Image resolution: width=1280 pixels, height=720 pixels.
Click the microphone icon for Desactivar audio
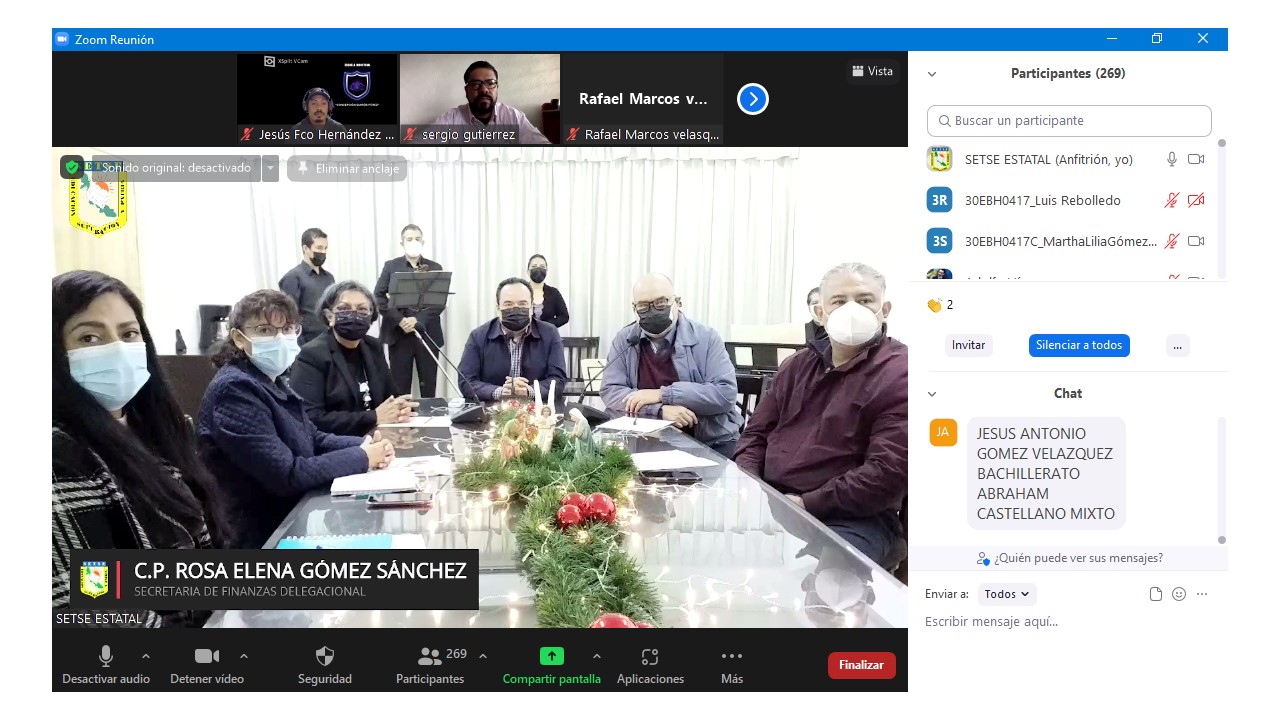click(105, 655)
